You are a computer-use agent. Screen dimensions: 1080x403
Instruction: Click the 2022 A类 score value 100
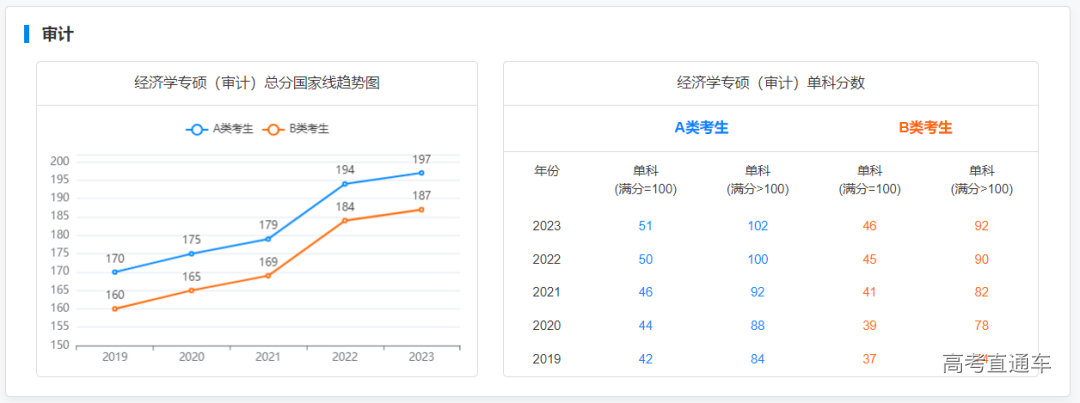tap(758, 259)
